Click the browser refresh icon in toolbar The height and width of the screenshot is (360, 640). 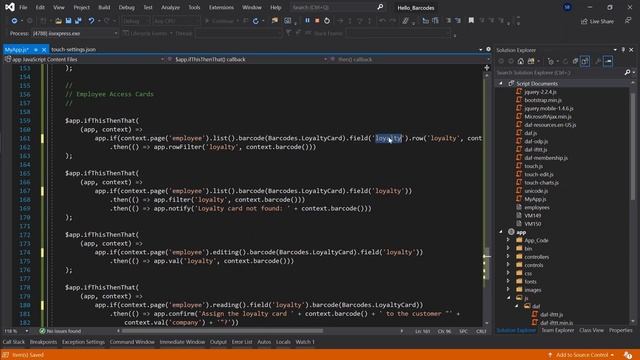tap(256, 21)
